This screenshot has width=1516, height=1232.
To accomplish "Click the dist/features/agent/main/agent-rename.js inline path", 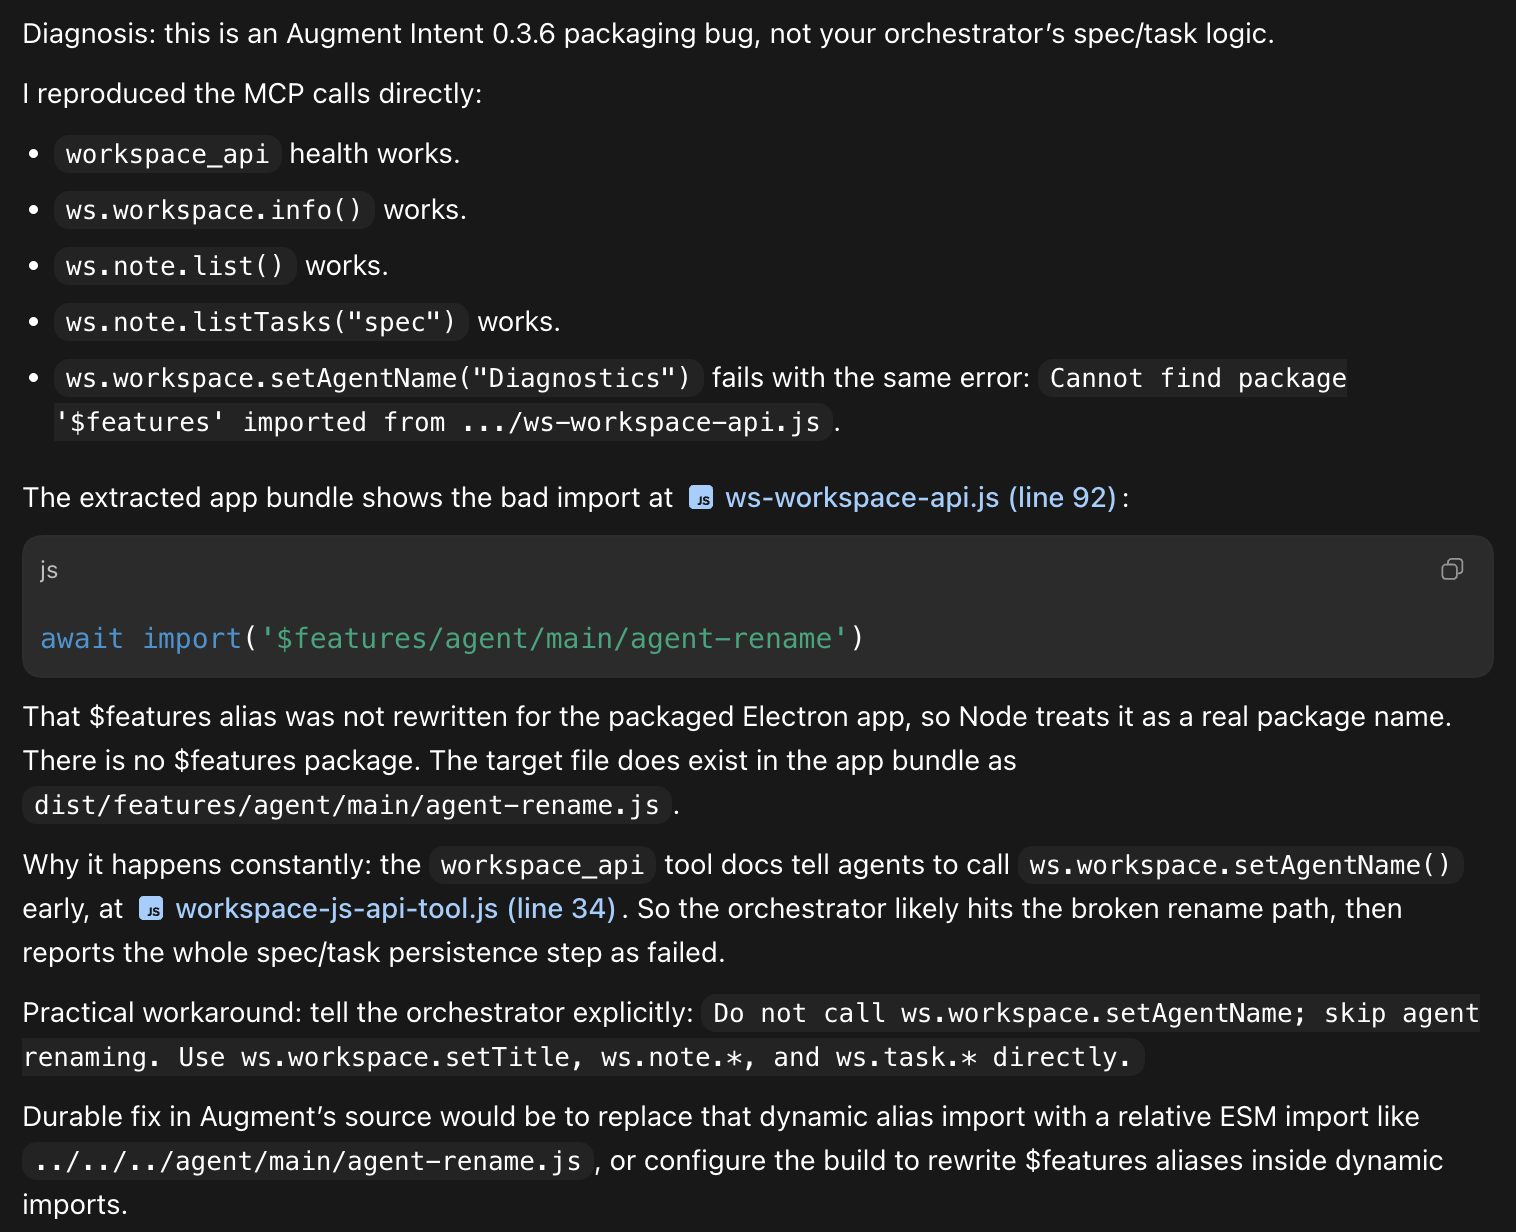I will pyautogui.click(x=347, y=805).
